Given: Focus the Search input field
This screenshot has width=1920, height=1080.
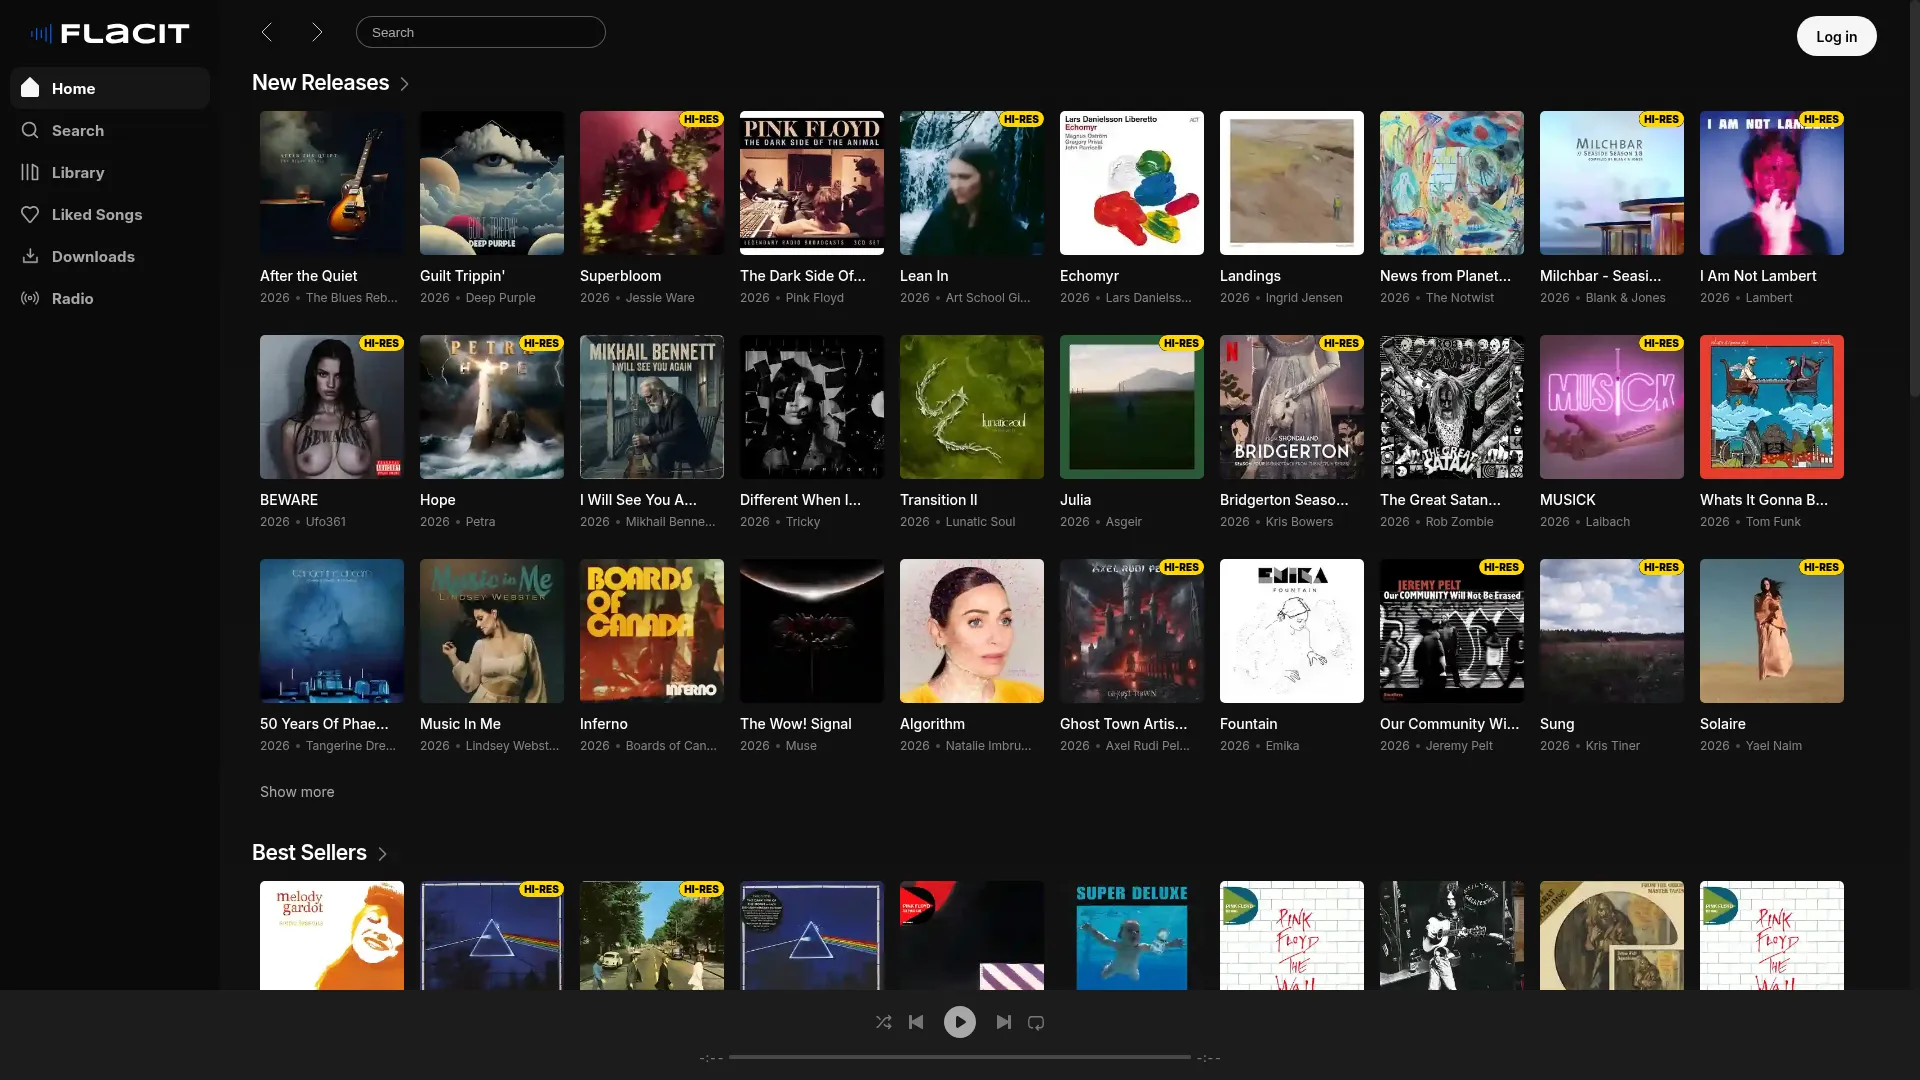Looking at the screenshot, I should click(481, 32).
